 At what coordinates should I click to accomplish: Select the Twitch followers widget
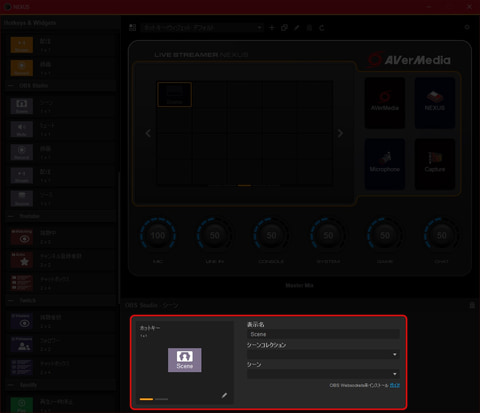pos(22,344)
